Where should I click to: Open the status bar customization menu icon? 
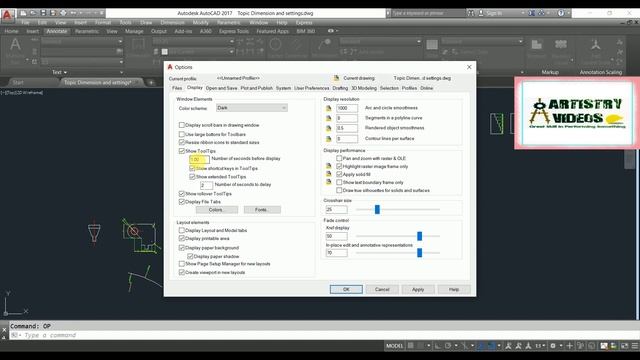(x=635, y=346)
